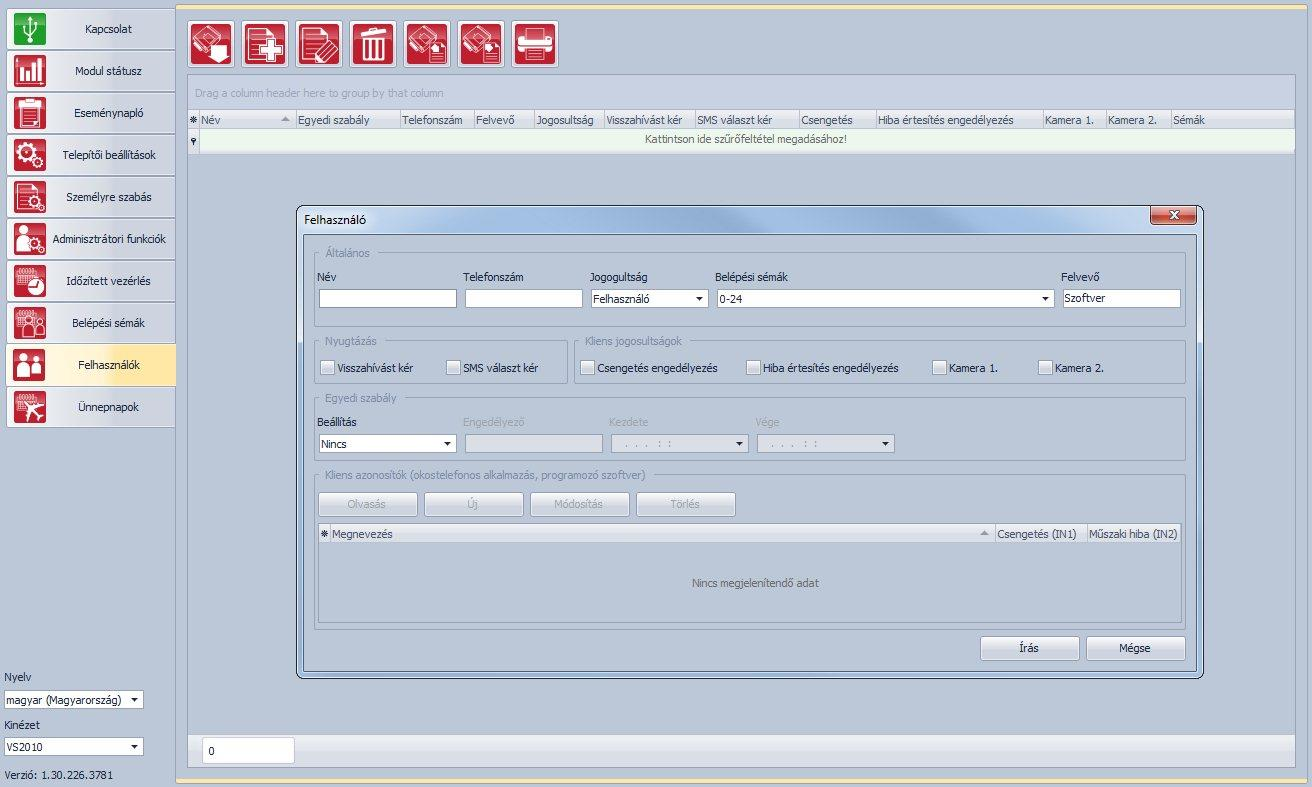Click the Módosítás button
Screen dimensions: 1312x787
(580, 504)
